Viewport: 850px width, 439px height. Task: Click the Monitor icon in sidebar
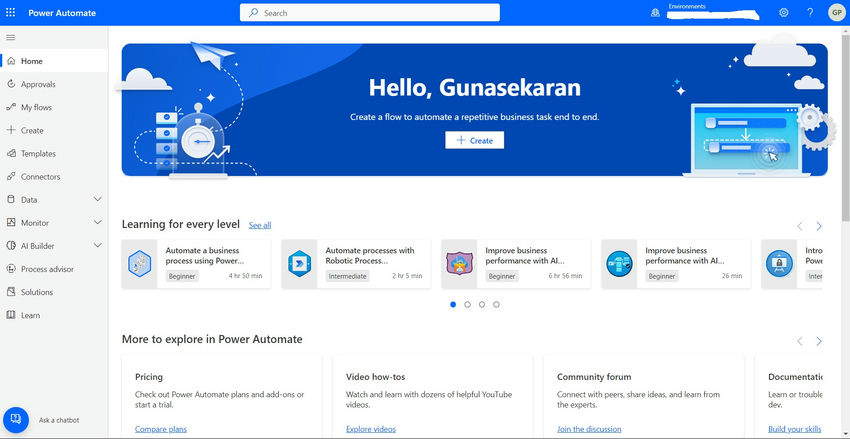click(11, 223)
